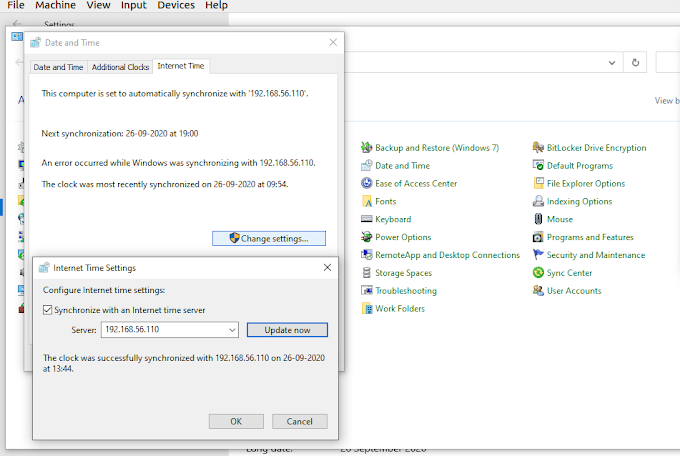680x456 pixels.
Task: Click the Programs and Features icon
Action: pos(538,237)
